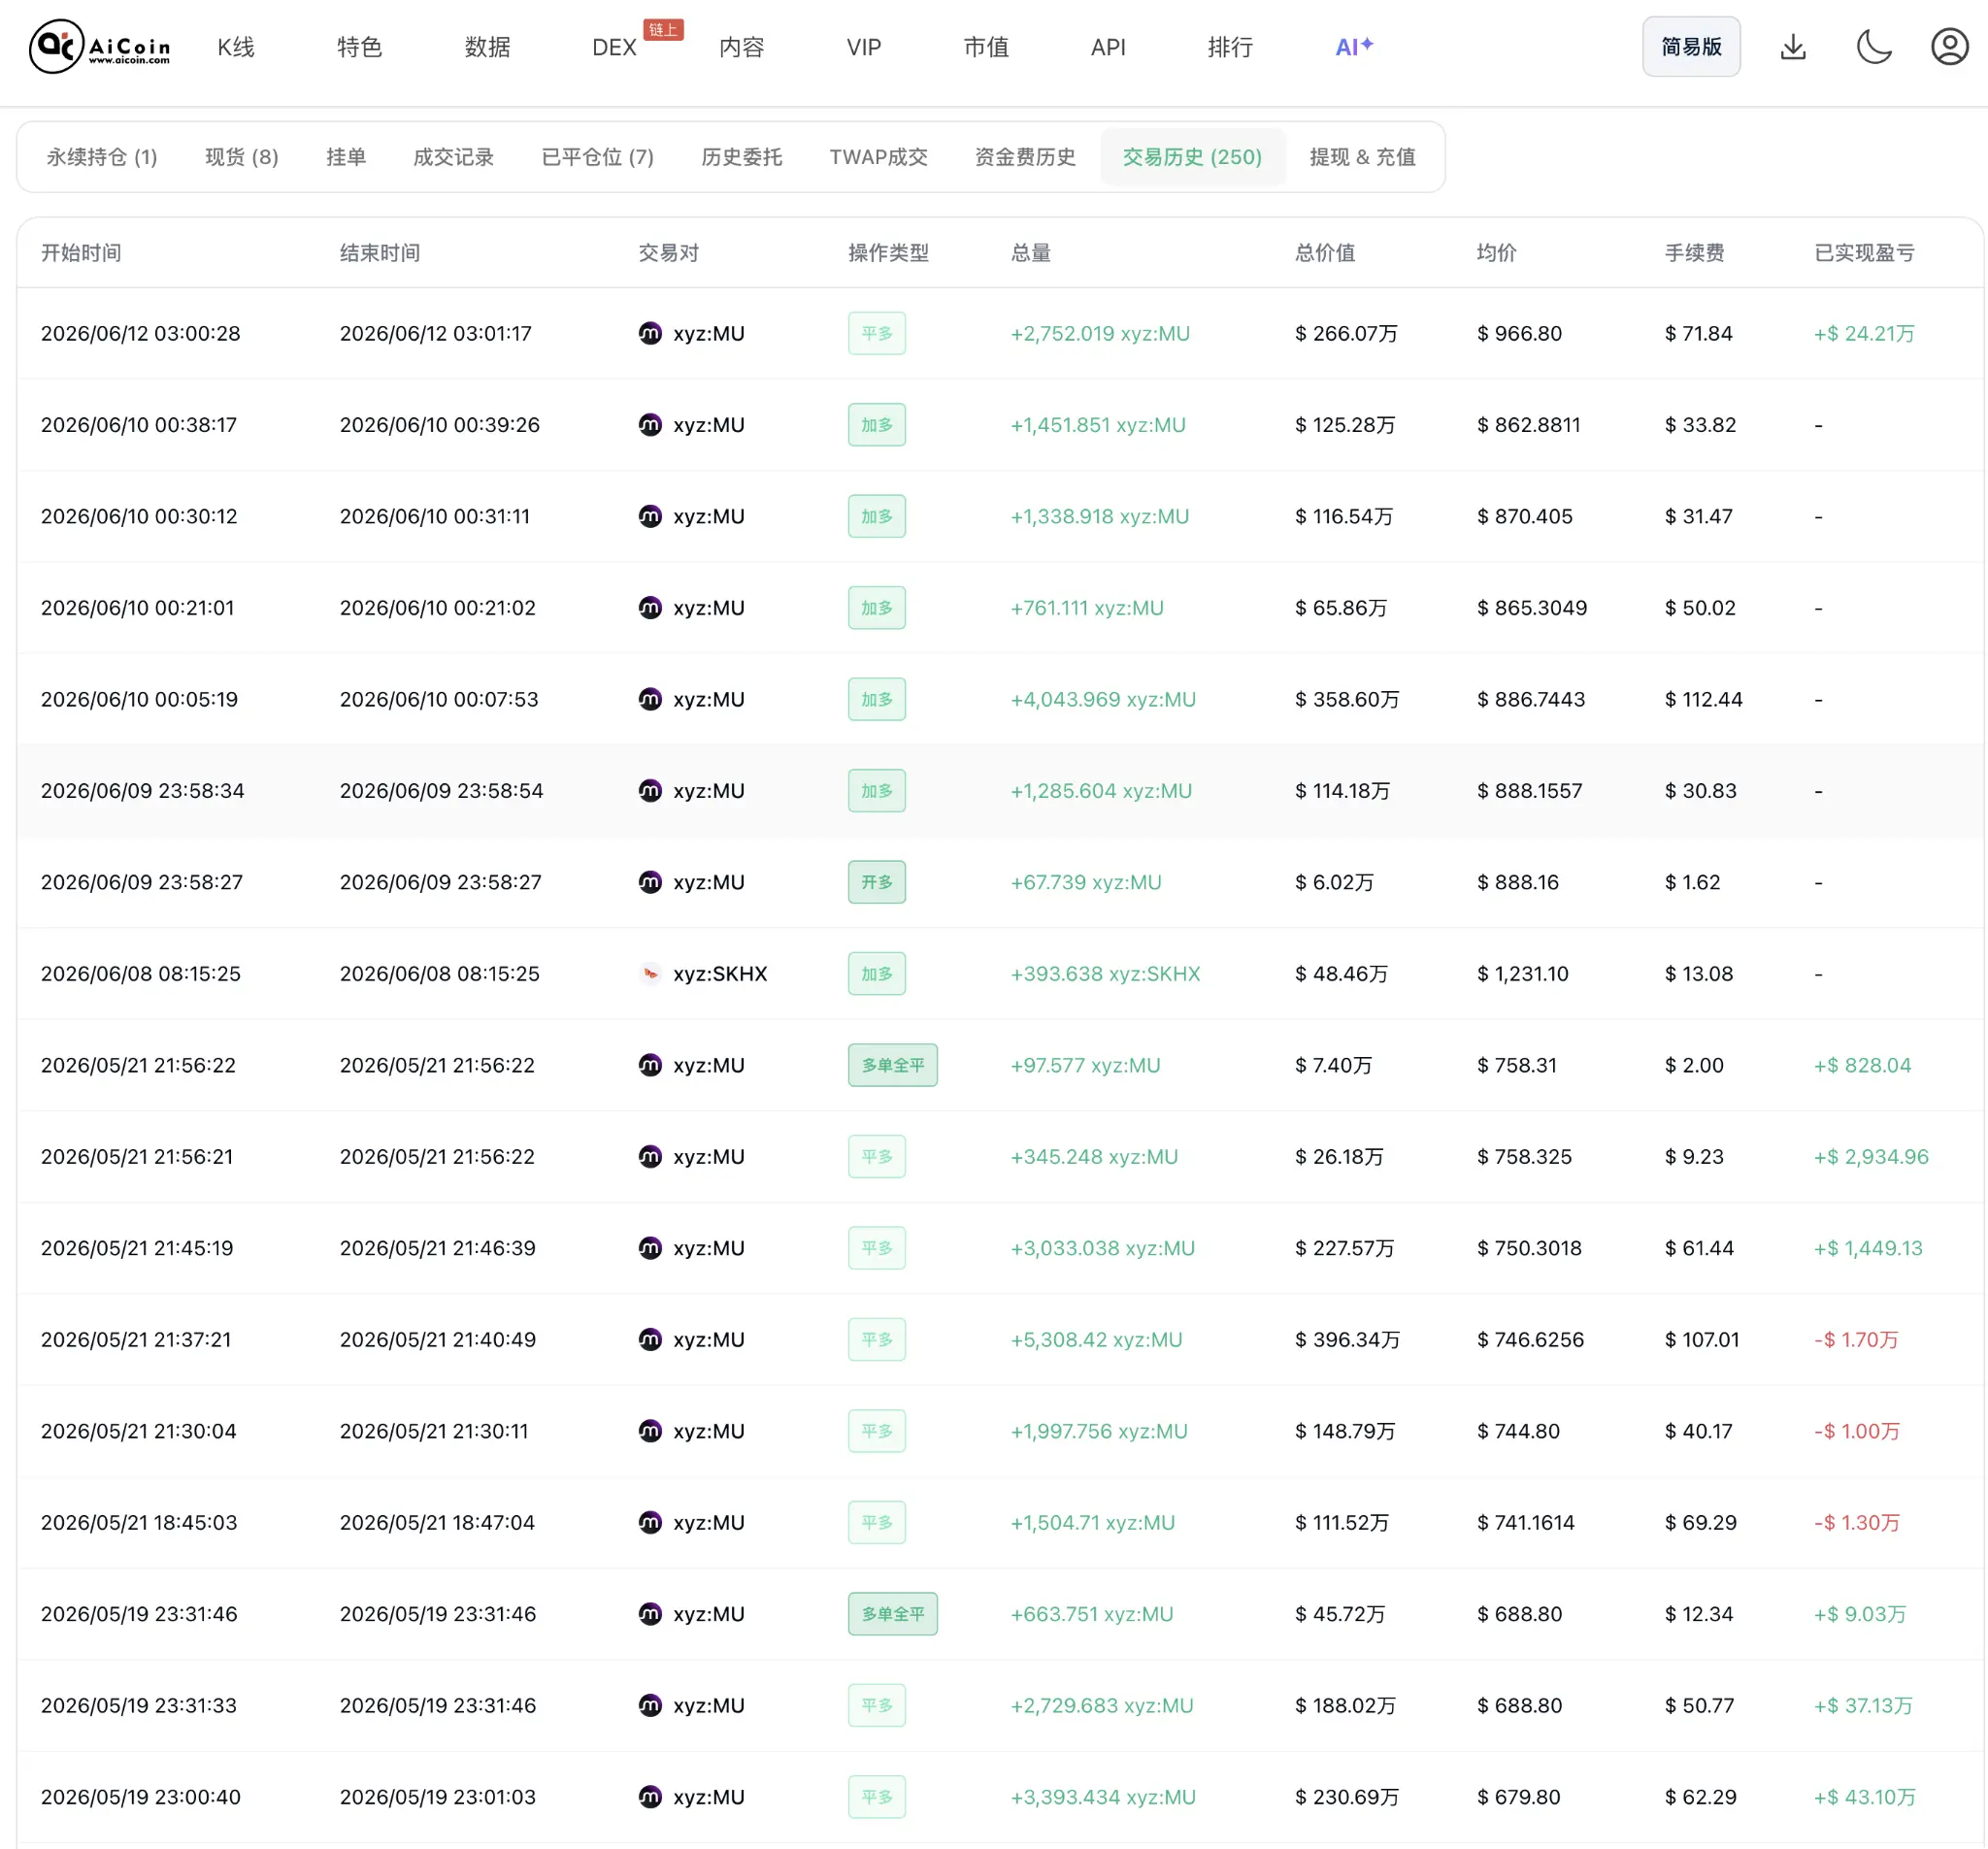Click the MU coin icon in 05/19 23:00:40 row
The image size is (1988, 1849).
tap(650, 1797)
